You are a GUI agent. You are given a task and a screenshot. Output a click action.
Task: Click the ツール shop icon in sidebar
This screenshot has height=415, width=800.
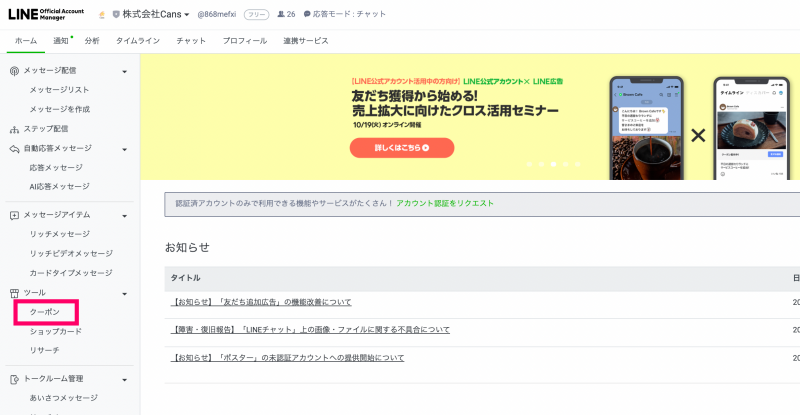coord(14,293)
